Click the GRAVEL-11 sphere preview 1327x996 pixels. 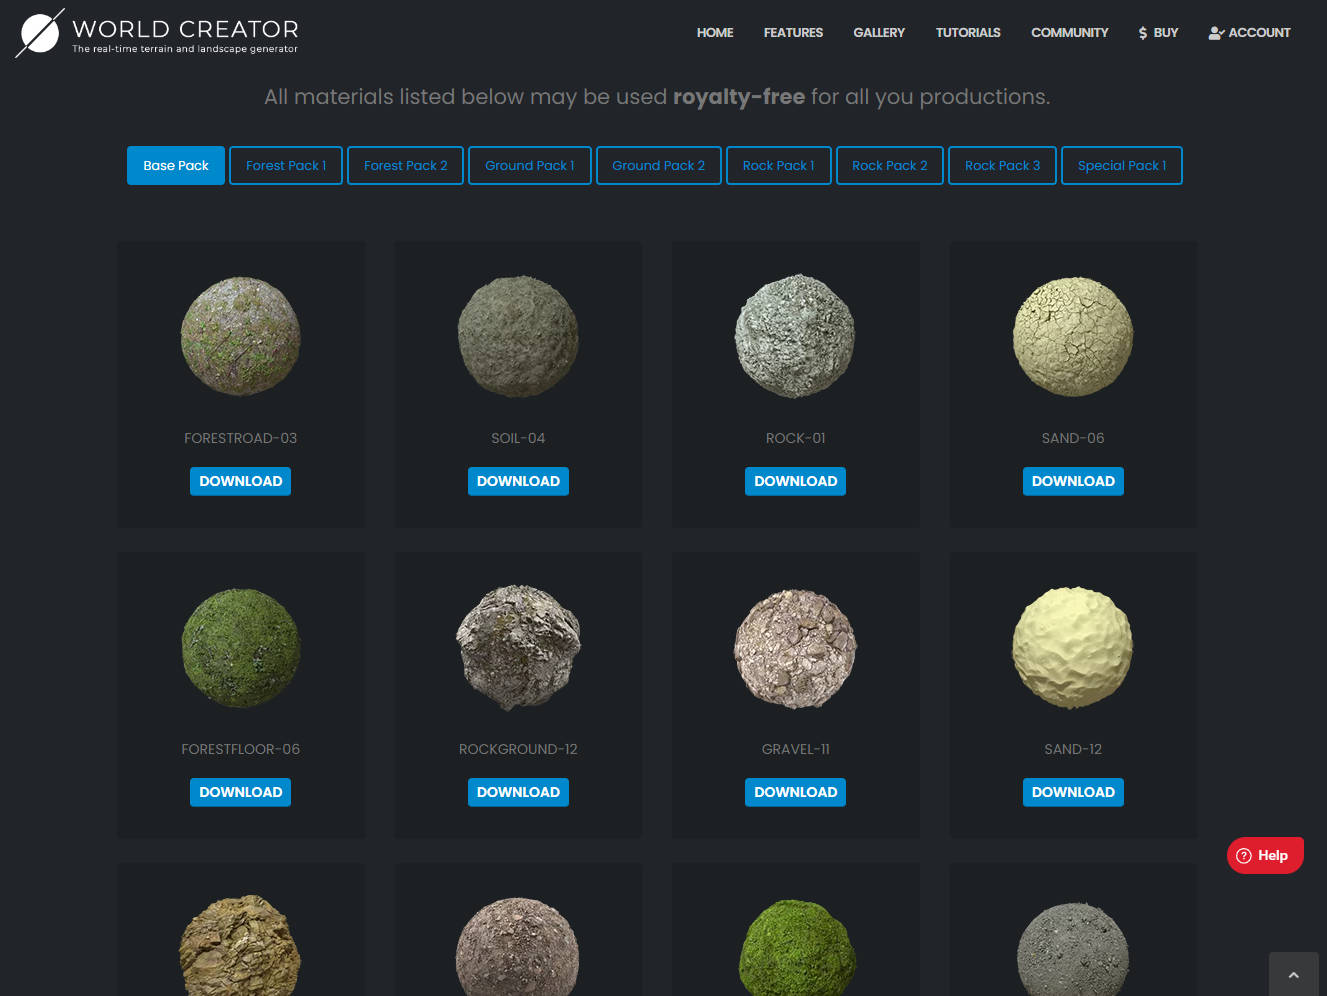[x=796, y=647]
